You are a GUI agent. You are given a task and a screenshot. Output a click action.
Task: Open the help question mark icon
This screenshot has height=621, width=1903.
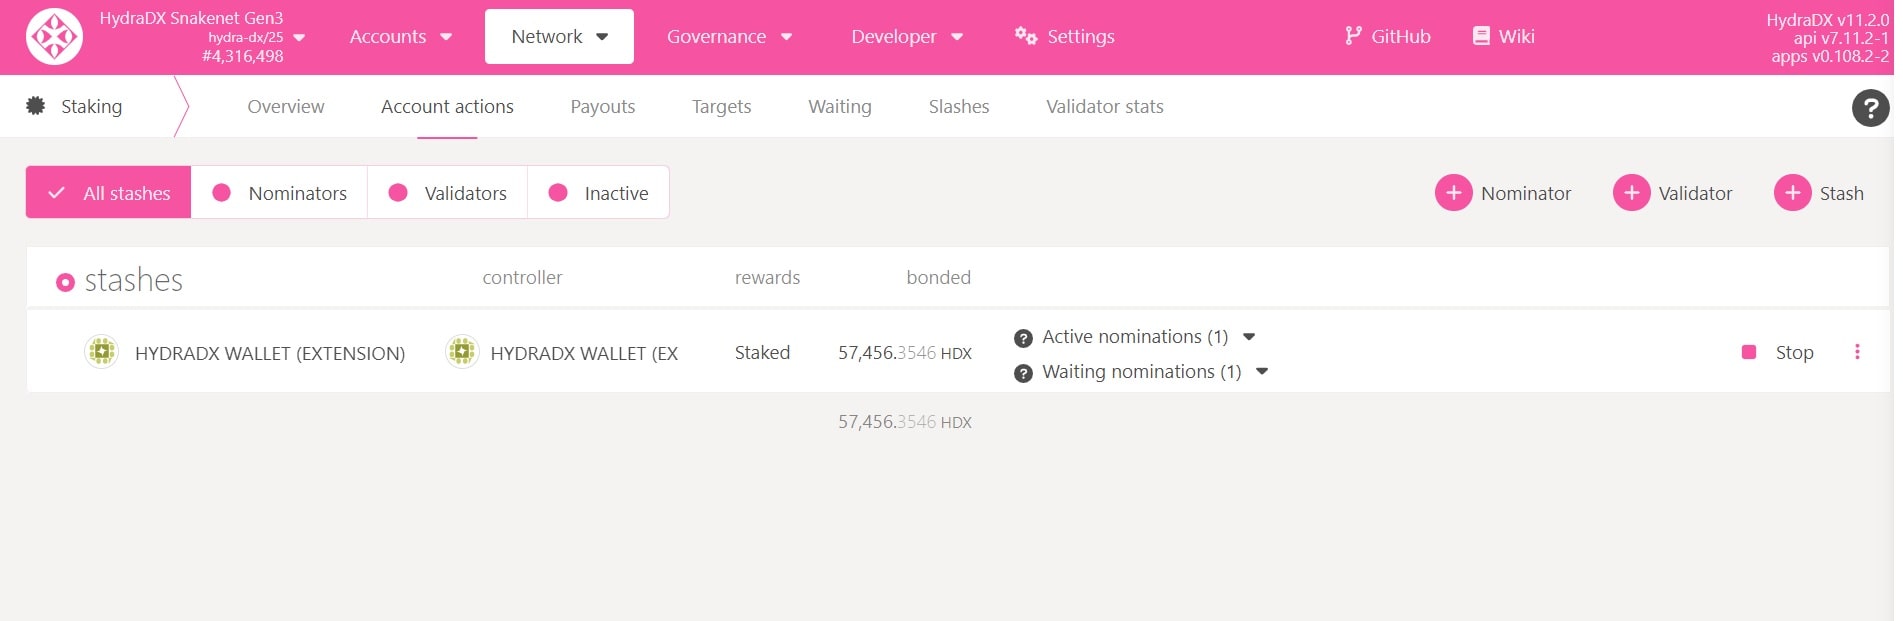(x=1870, y=108)
